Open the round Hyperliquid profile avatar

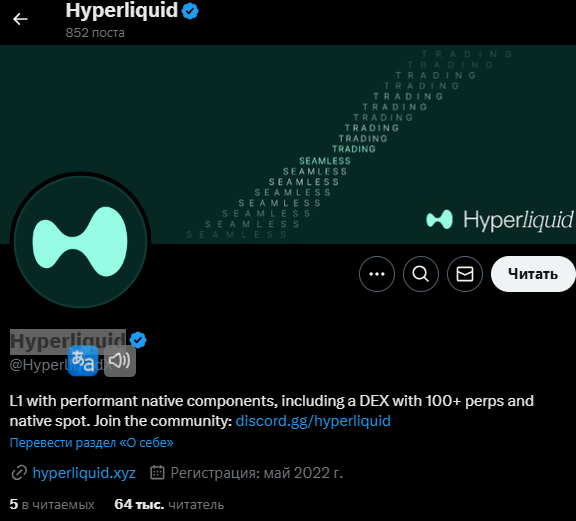point(80,241)
